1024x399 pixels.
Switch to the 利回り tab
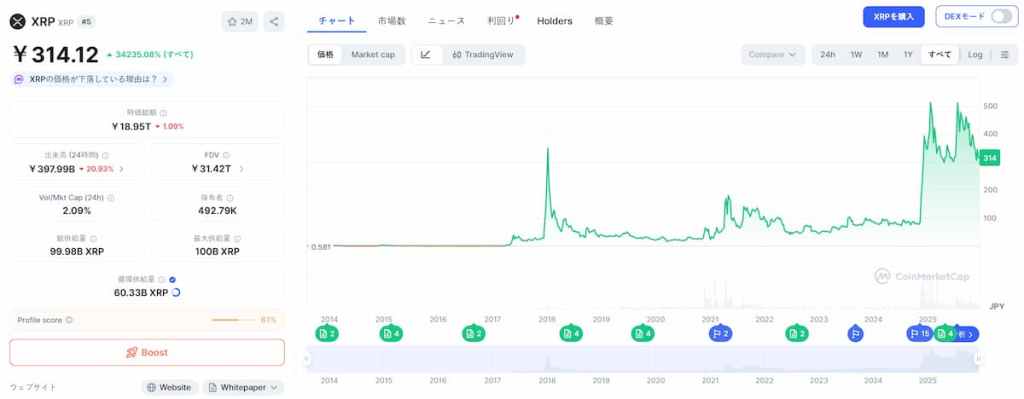[x=502, y=20]
